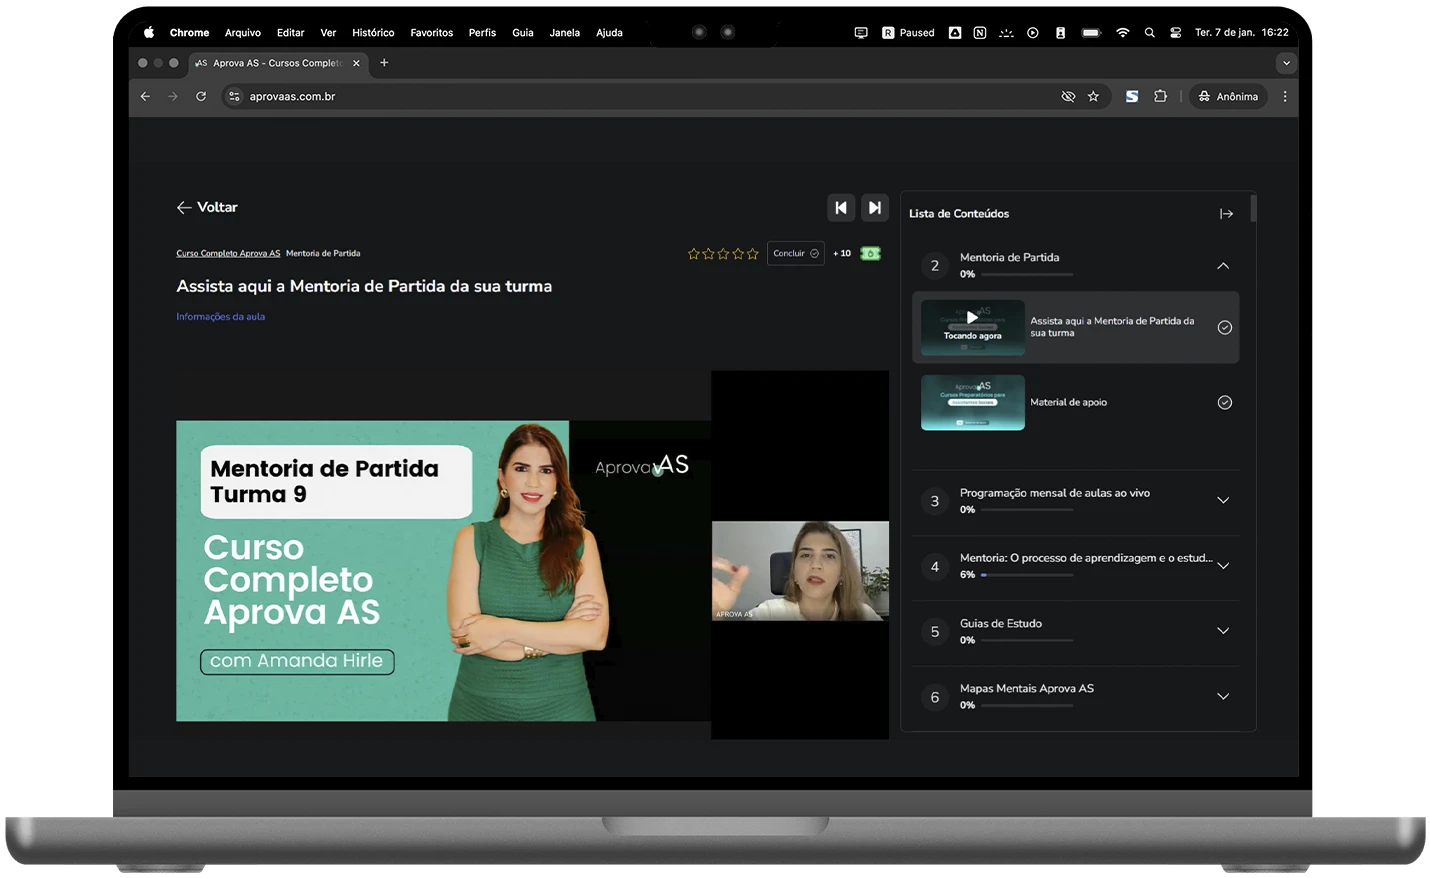Screen dimensions: 1430x878
Task: Open the Guia menu
Action: 523,33
